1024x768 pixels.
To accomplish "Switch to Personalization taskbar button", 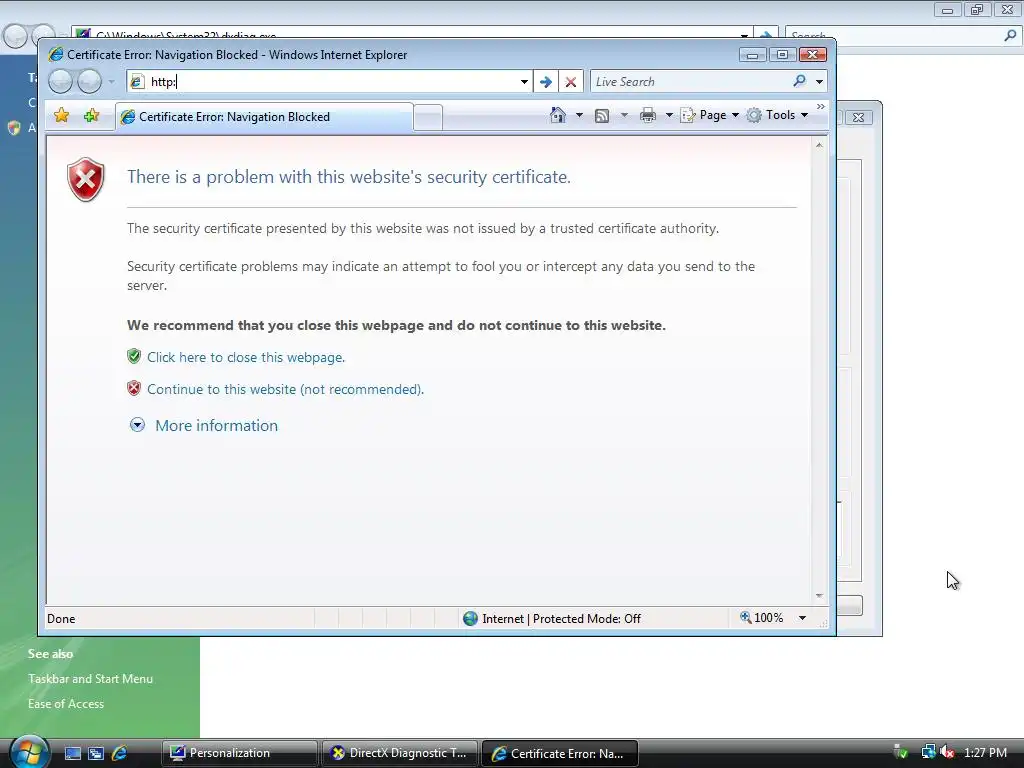I will point(240,754).
